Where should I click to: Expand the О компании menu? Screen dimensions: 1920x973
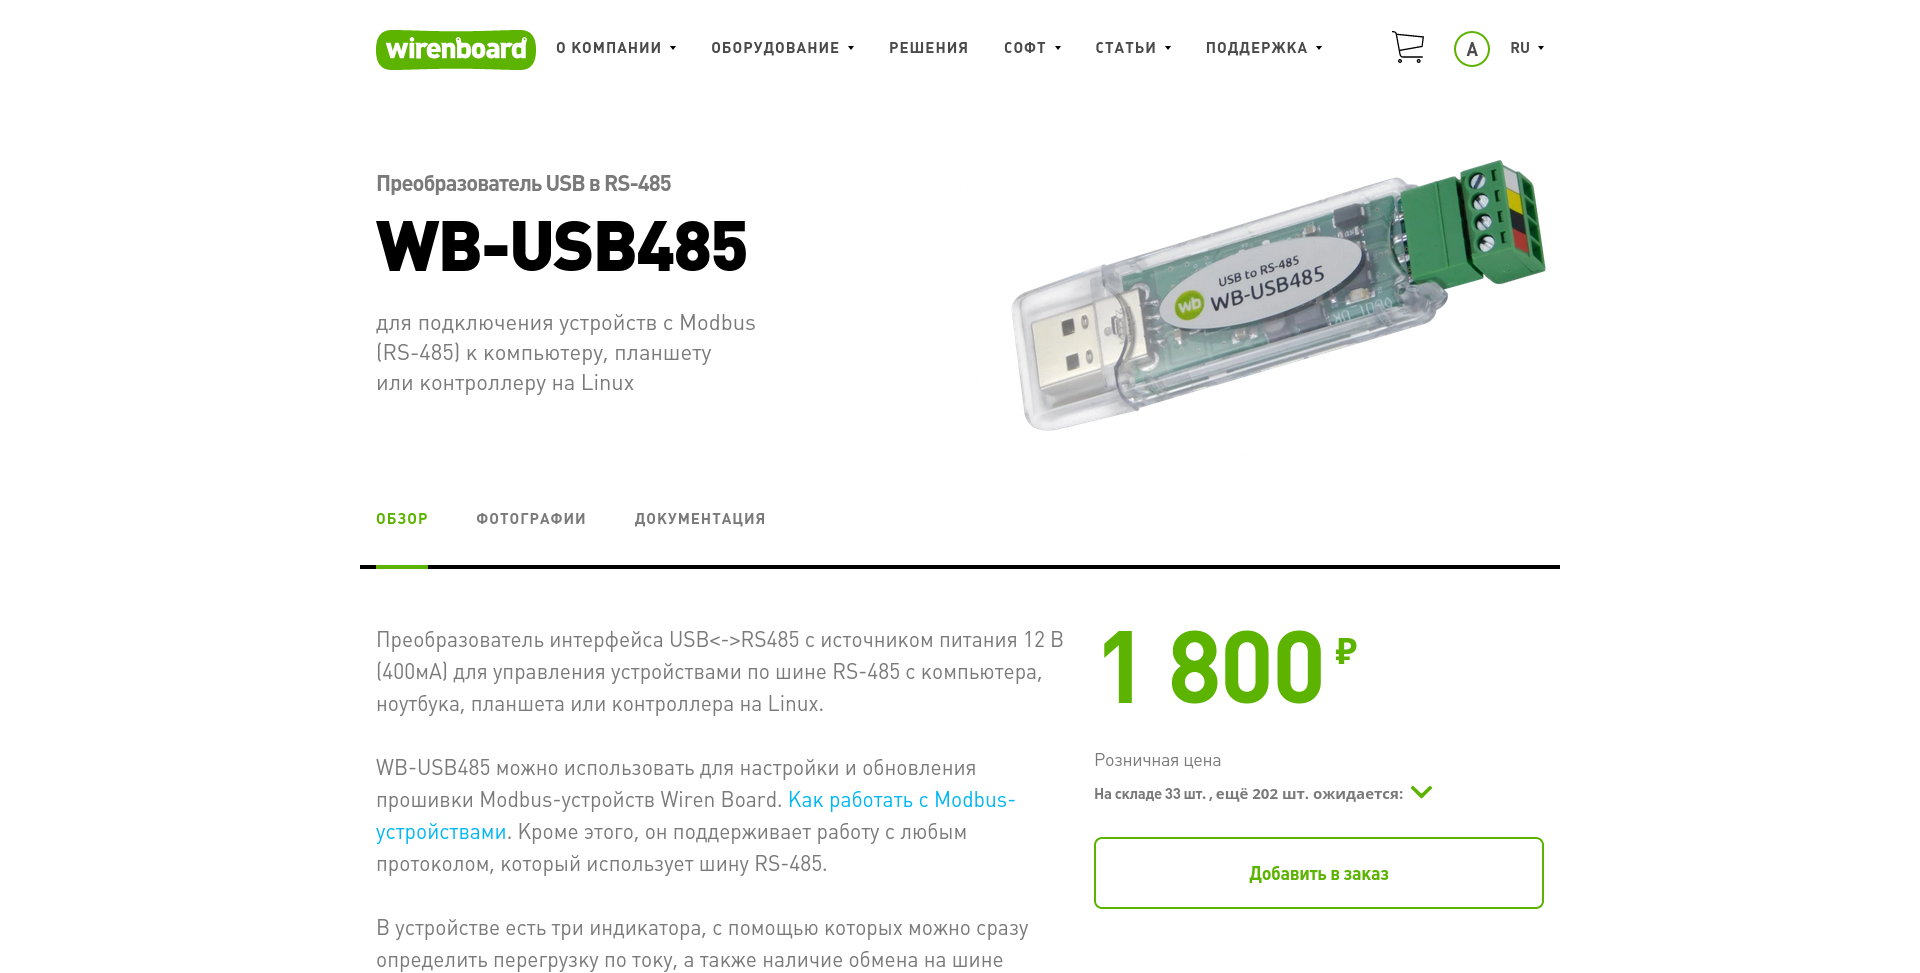(x=616, y=48)
